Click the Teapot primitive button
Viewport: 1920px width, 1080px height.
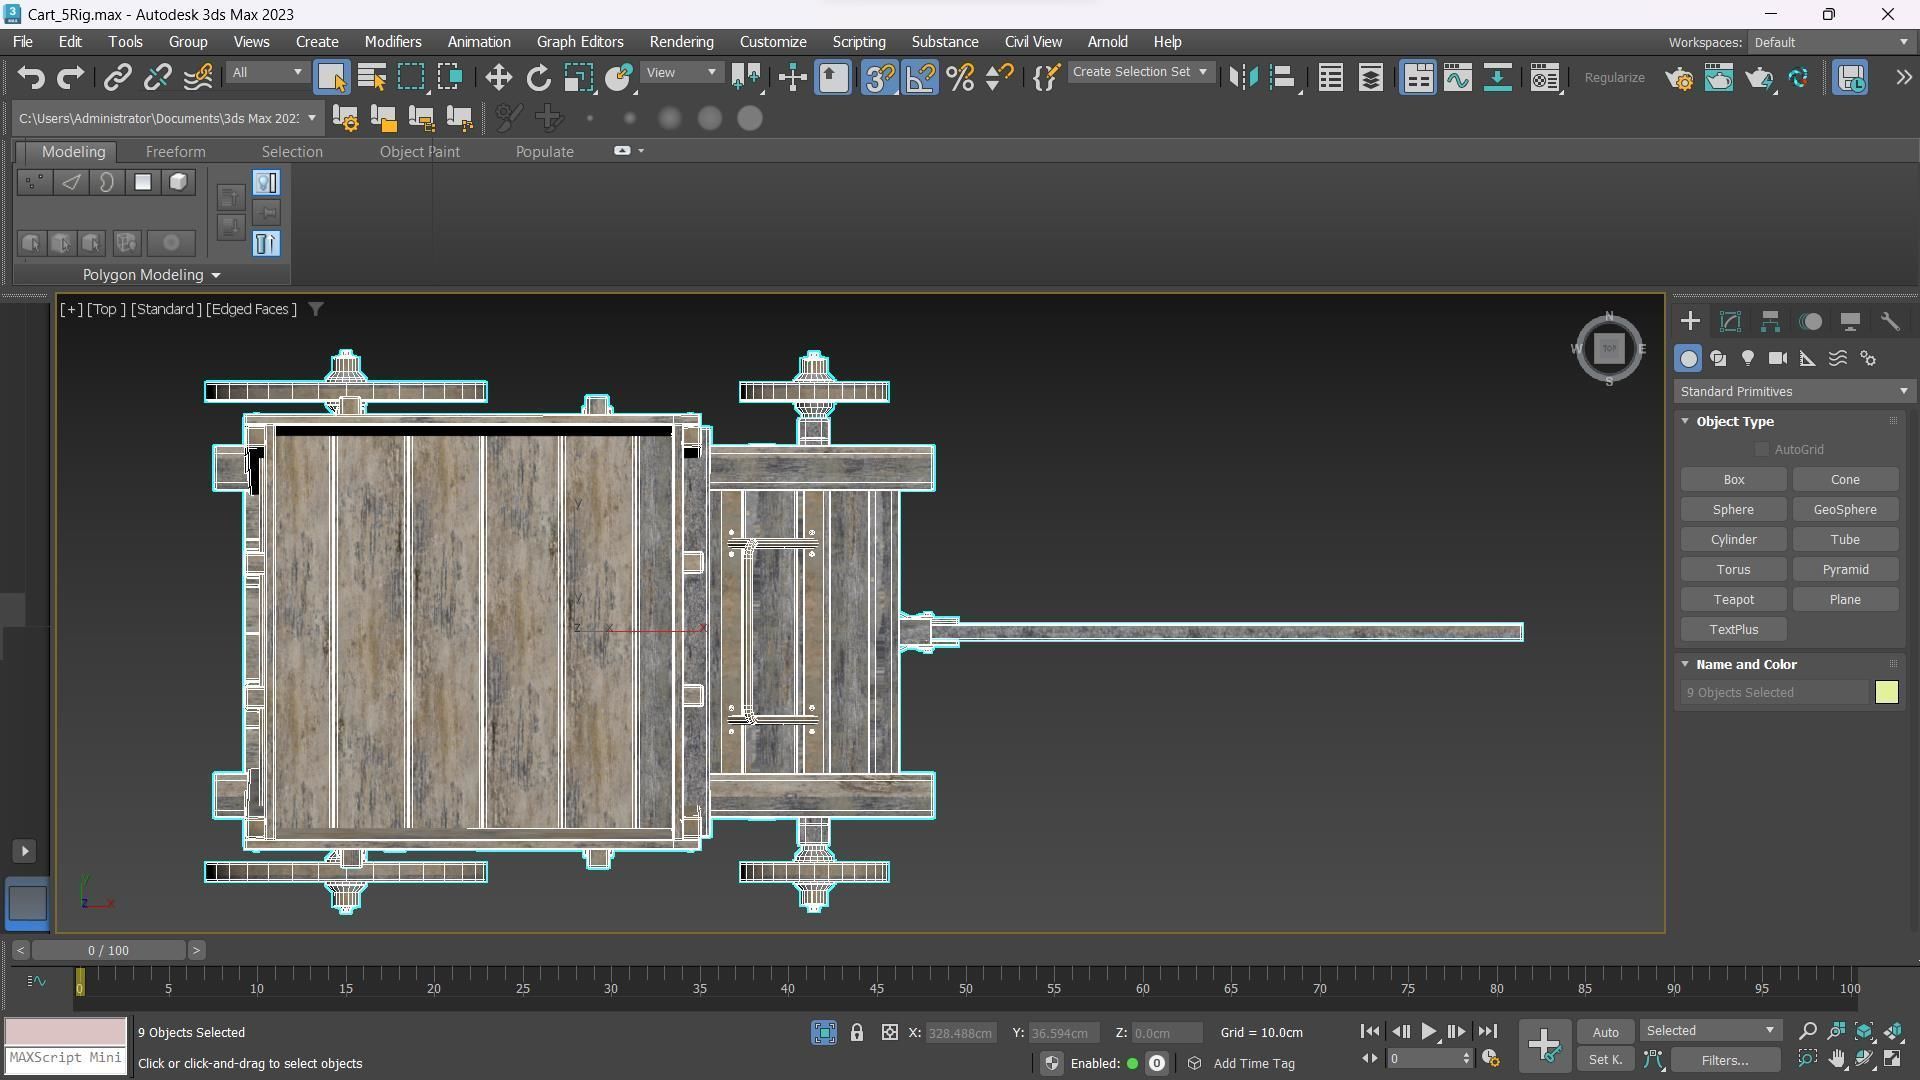point(1733,599)
